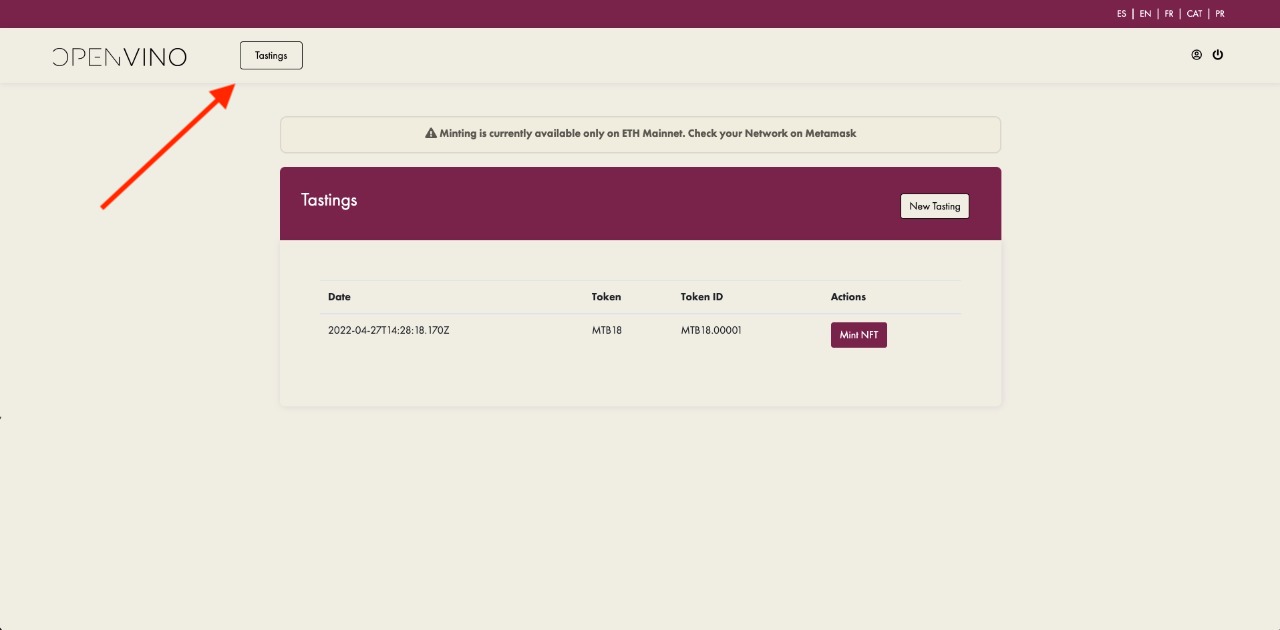Switch language to FR
The height and width of the screenshot is (630, 1280).
1169,14
